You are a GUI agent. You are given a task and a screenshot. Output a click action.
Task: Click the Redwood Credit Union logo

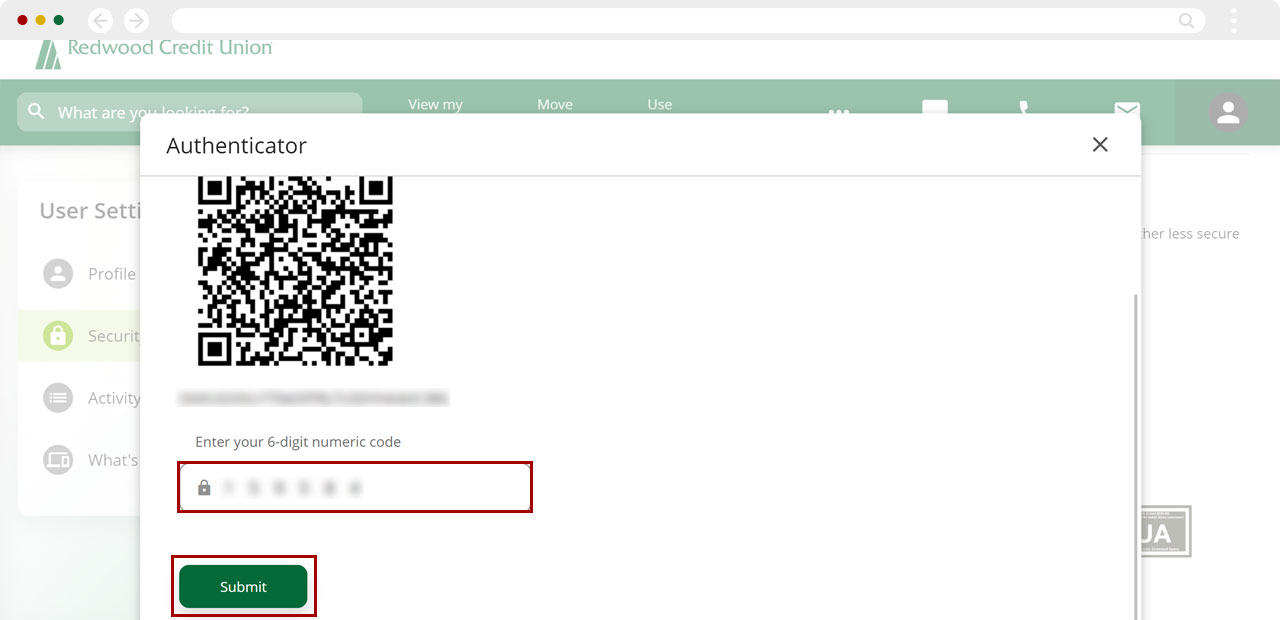(x=153, y=53)
